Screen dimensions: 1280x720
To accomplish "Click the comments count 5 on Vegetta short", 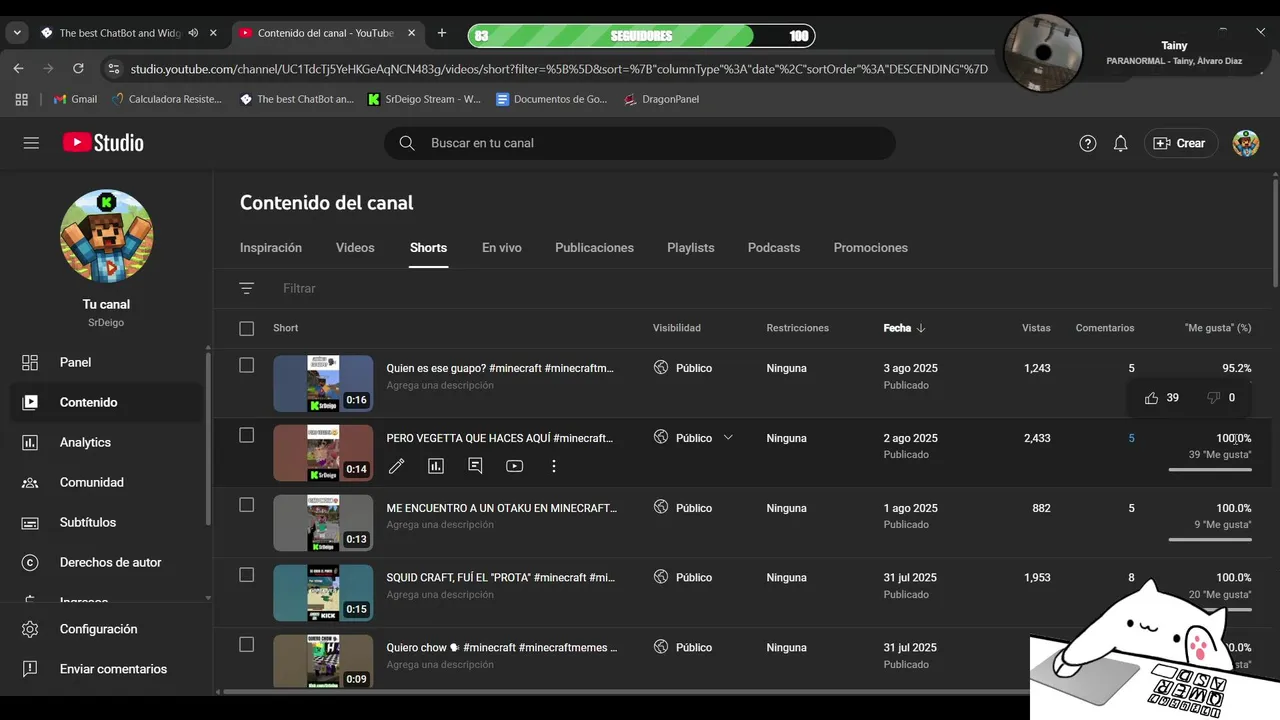I will point(1131,438).
